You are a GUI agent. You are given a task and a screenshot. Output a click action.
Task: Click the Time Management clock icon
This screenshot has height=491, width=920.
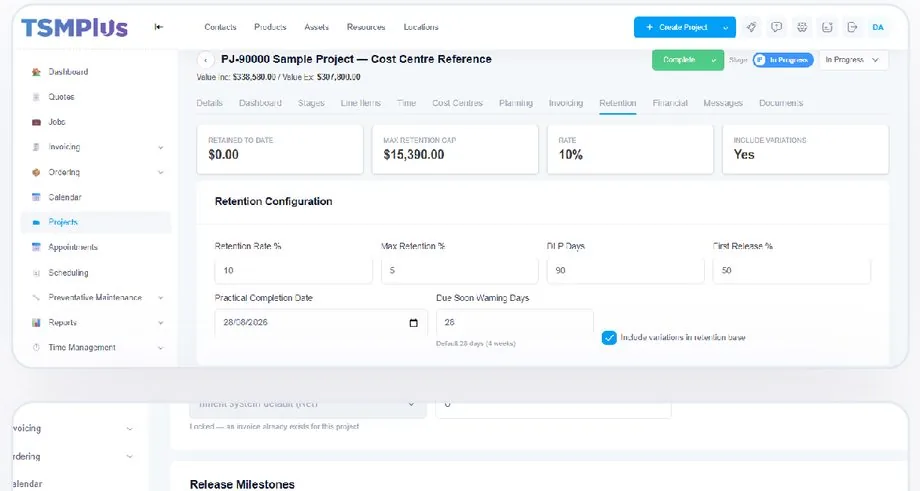[36, 347]
